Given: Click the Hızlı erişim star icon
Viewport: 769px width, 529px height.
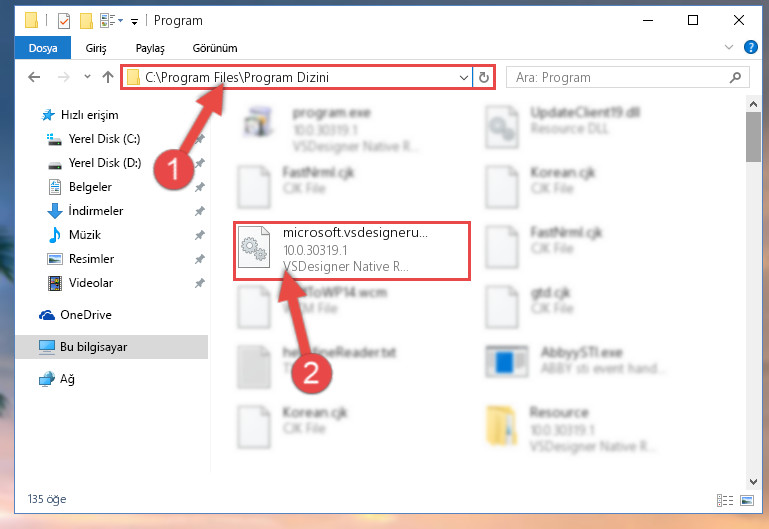Looking at the screenshot, I should coord(48,115).
